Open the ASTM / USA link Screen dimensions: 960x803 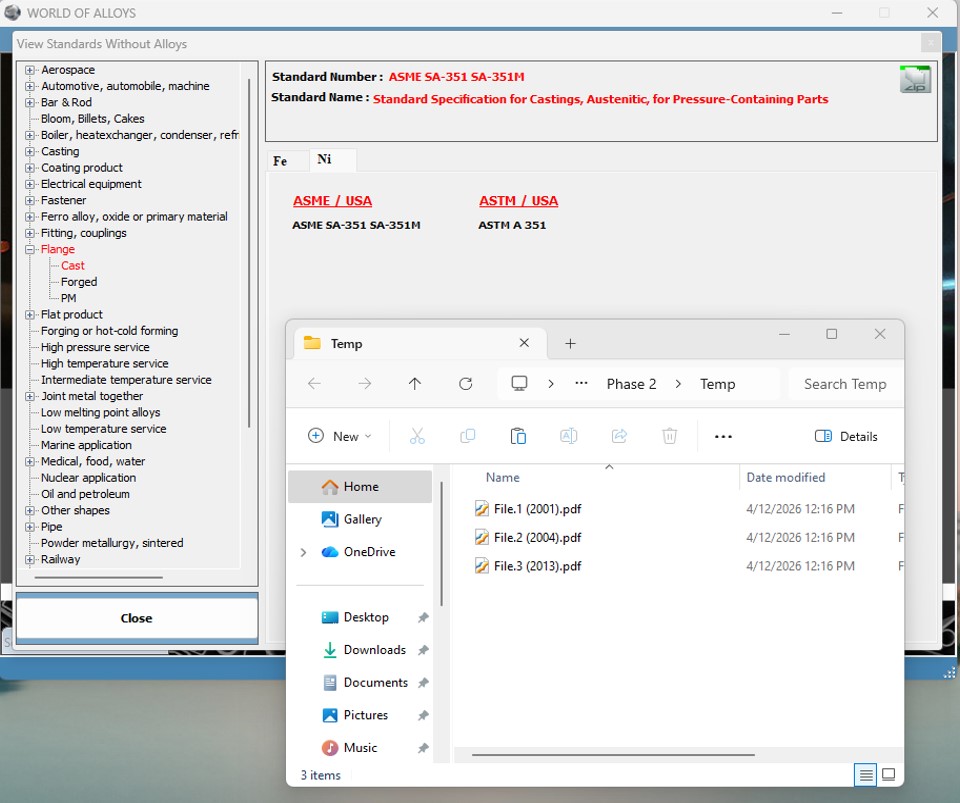(x=518, y=201)
